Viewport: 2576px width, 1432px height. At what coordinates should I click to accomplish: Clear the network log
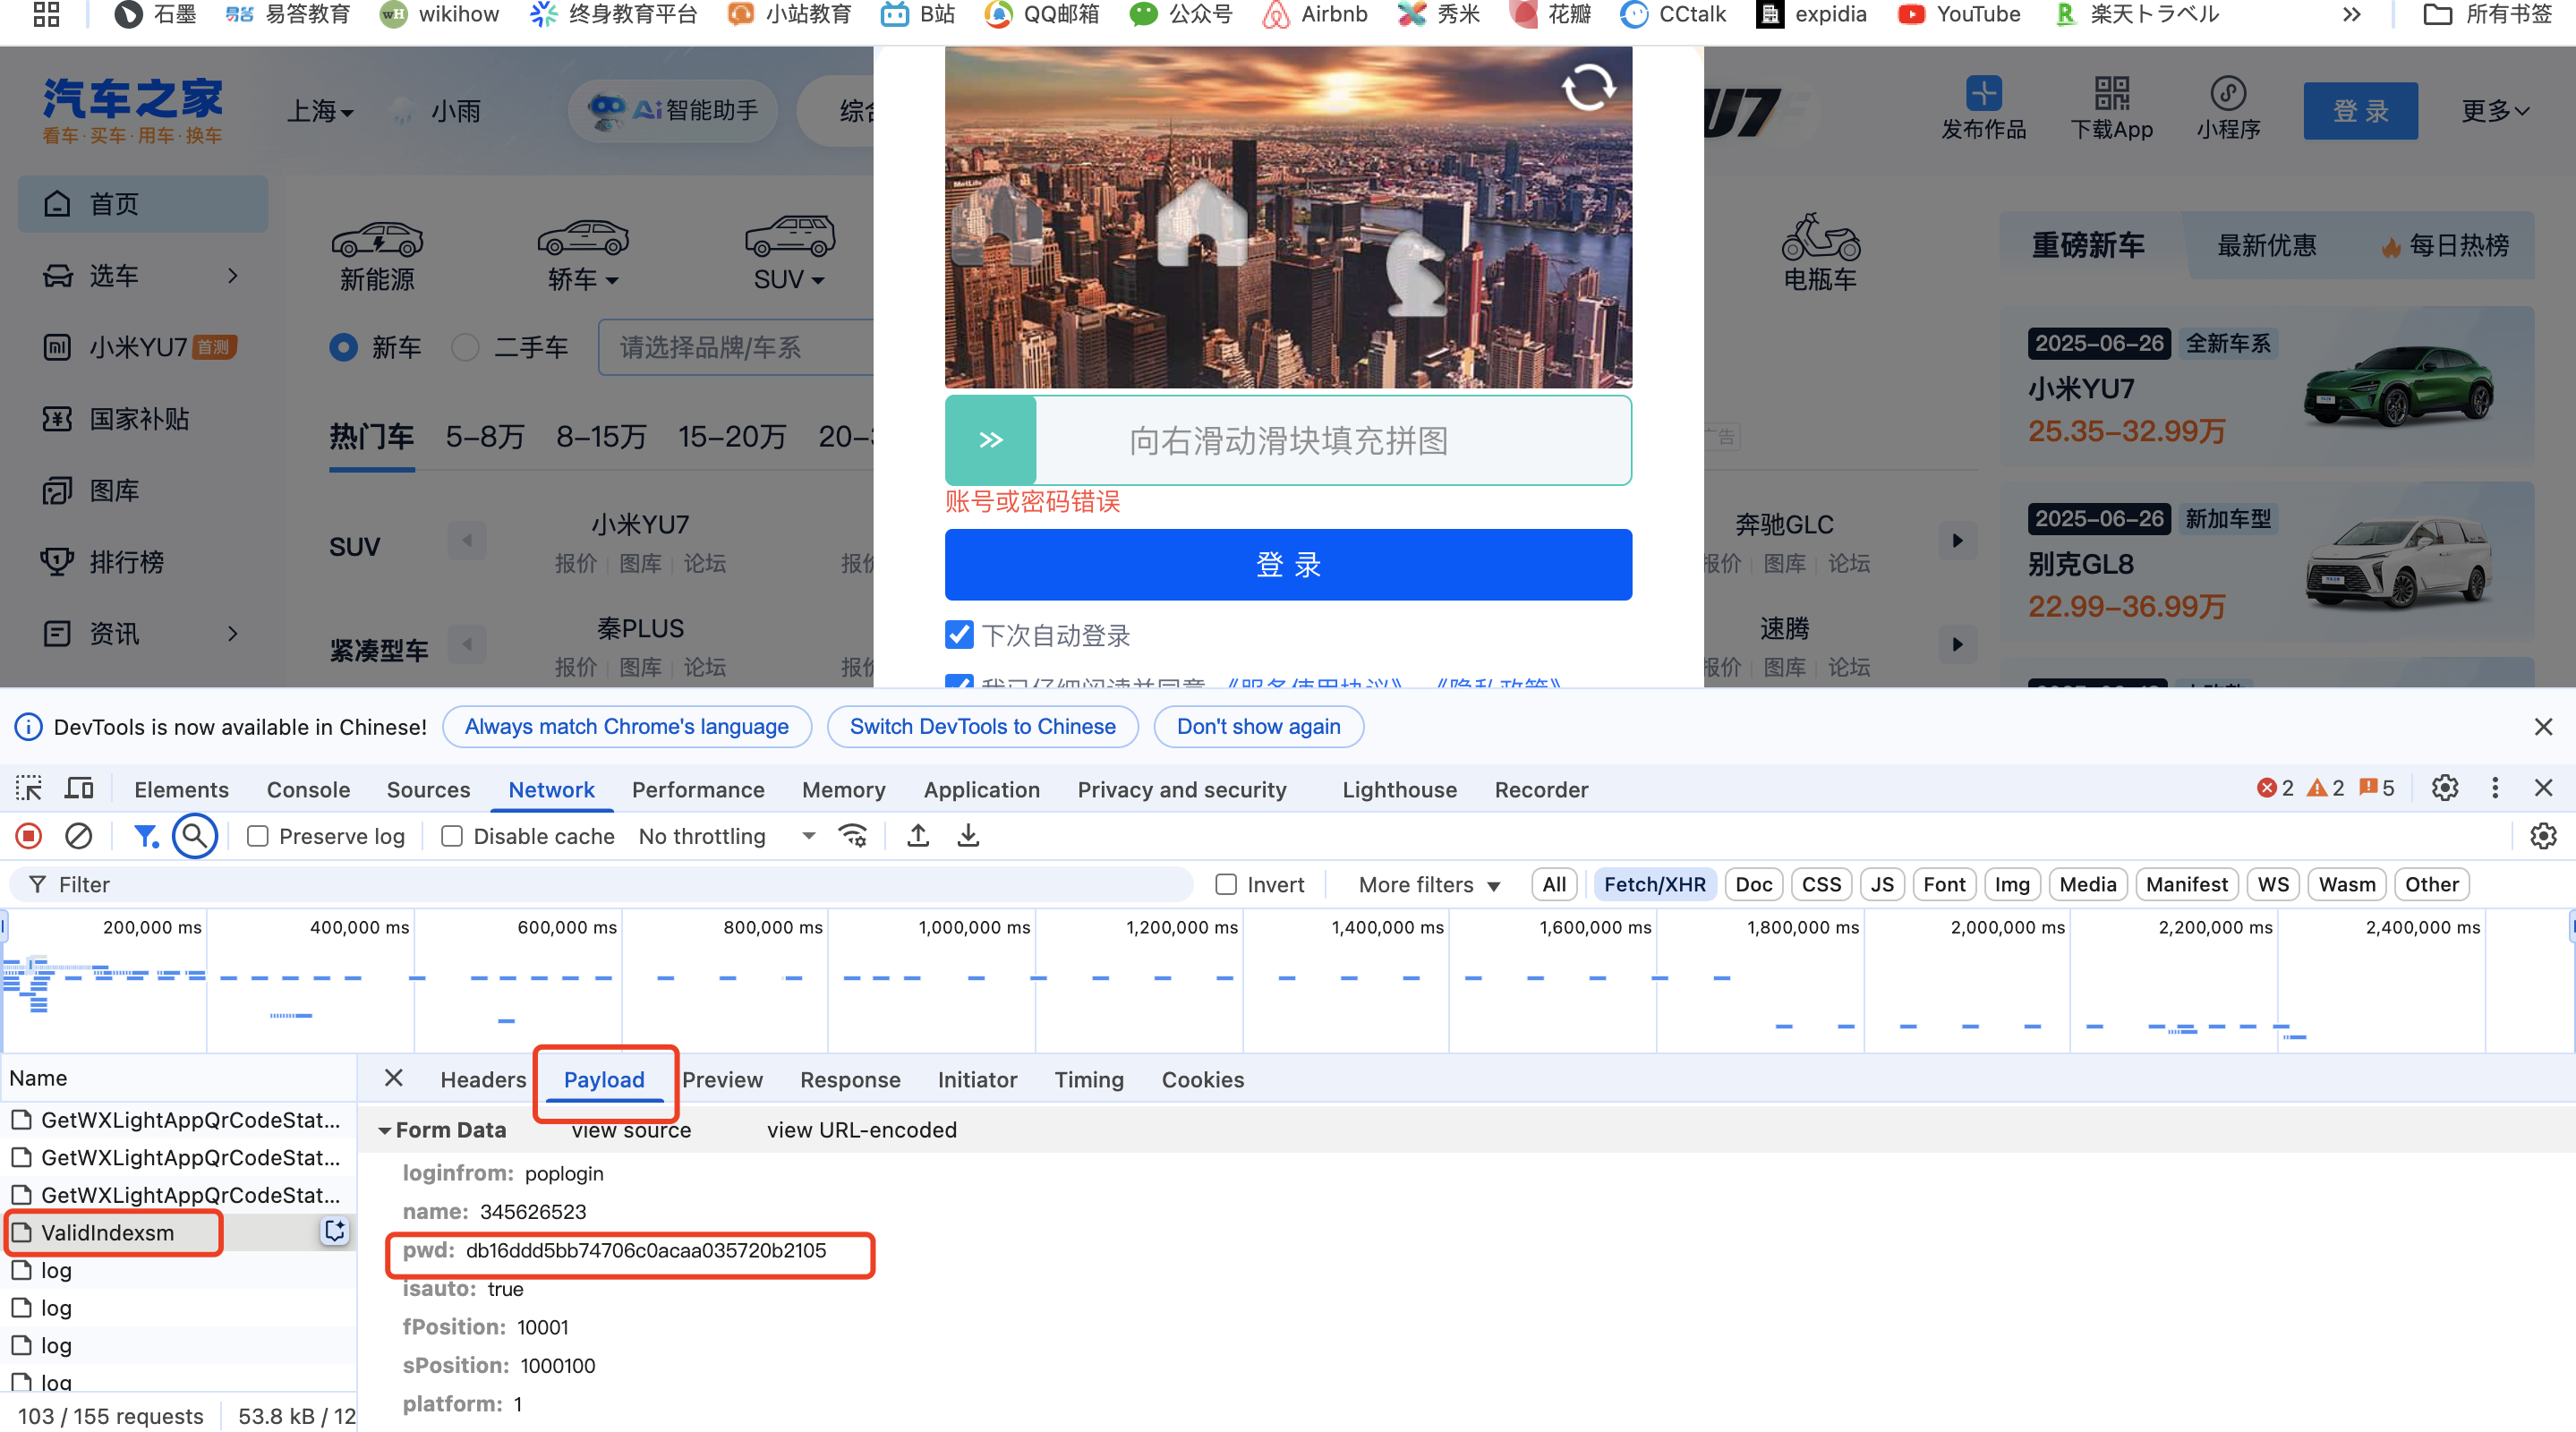pyautogui.click(x=78, y=836)
